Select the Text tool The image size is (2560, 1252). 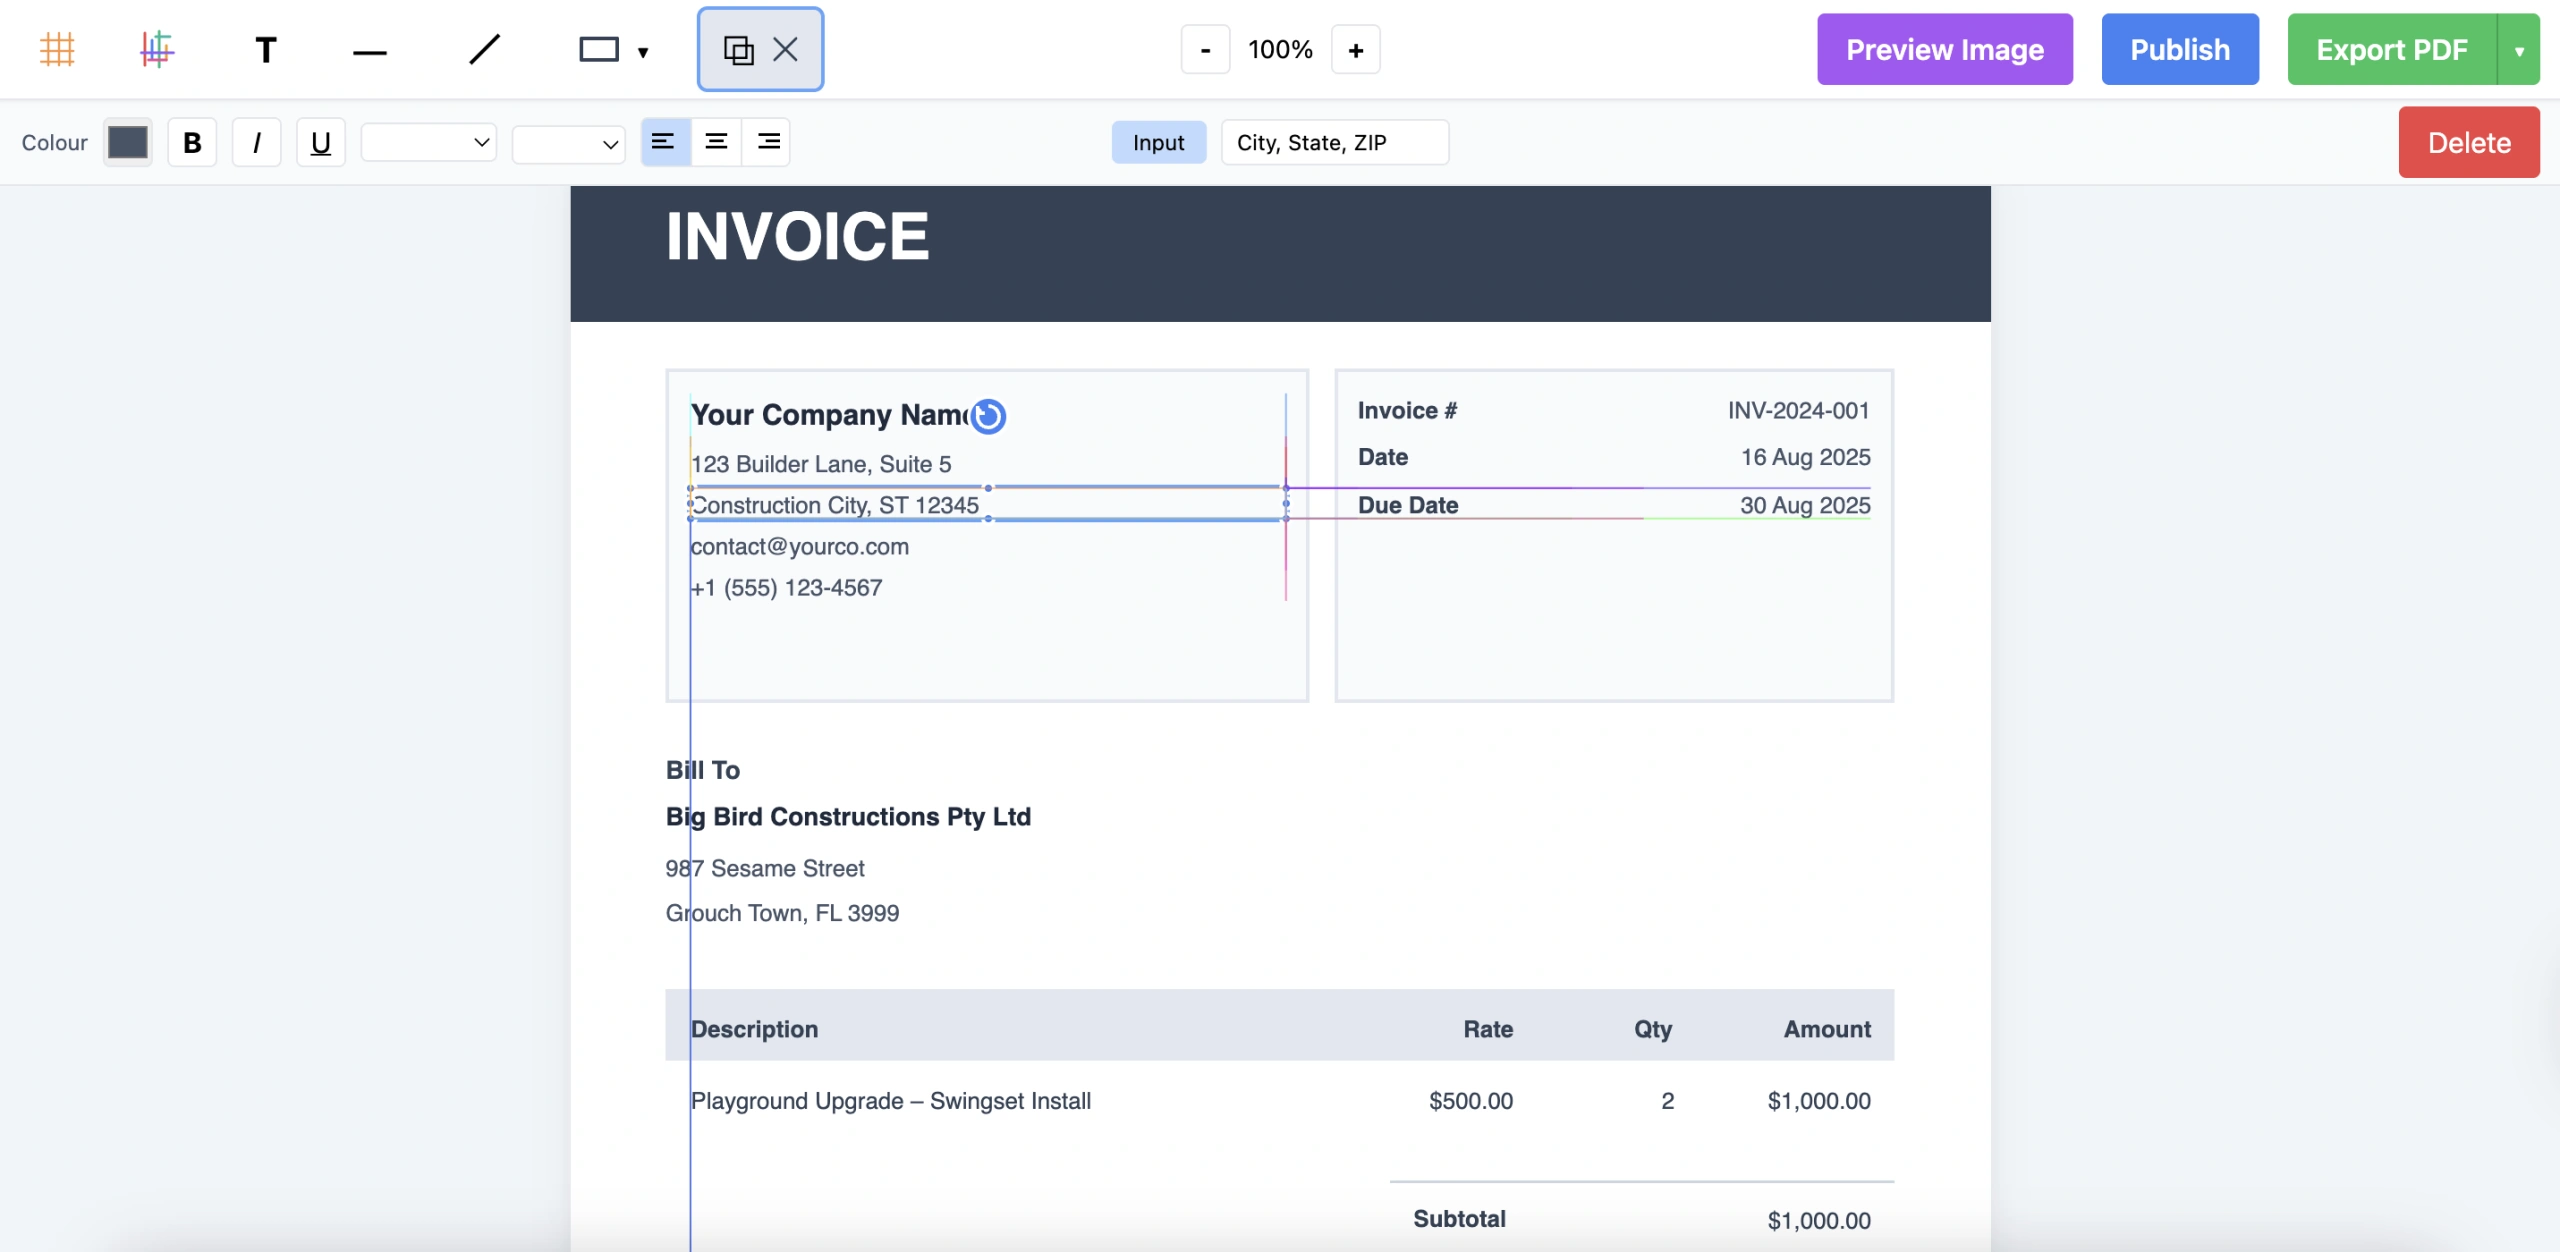[x=265, y=49]
